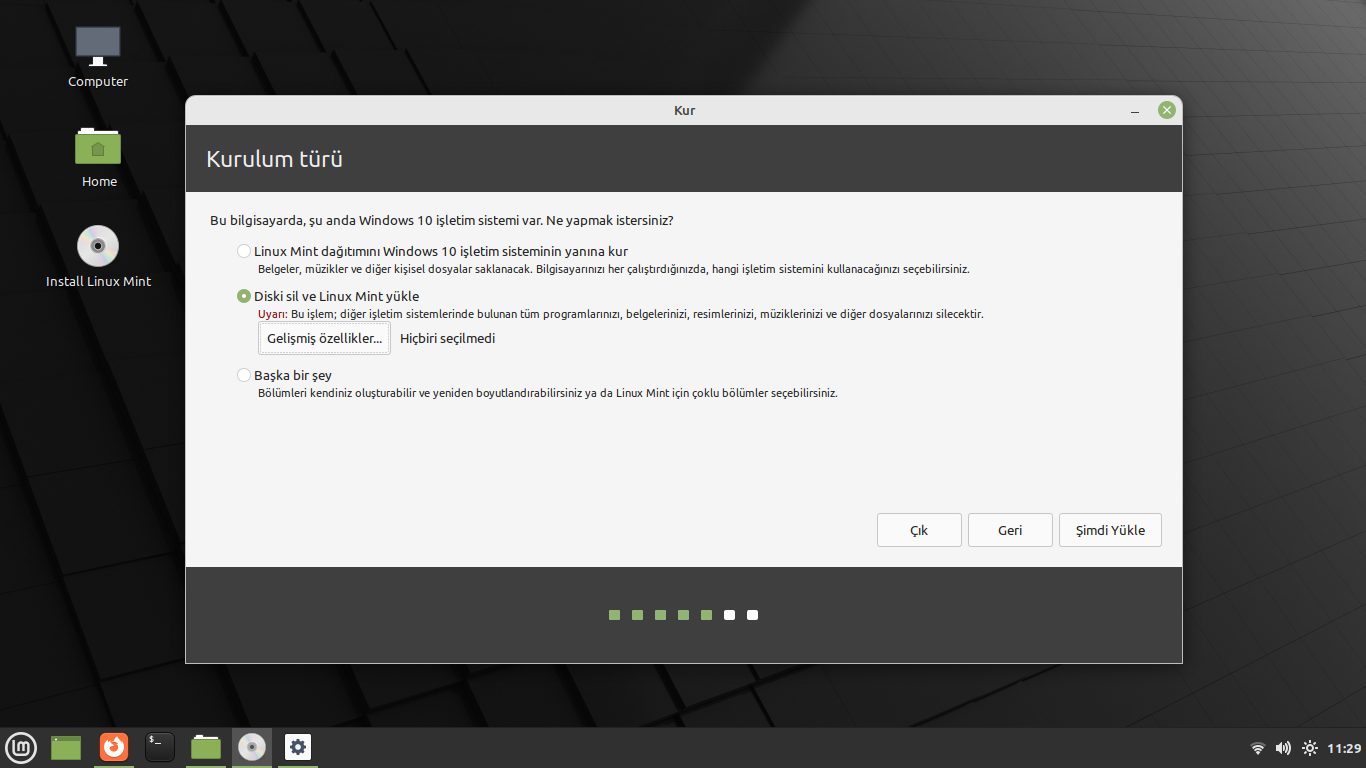Open the Home folder desktop icon
The width and height of the screenshot is (1366, 768).
click(99, 157)
